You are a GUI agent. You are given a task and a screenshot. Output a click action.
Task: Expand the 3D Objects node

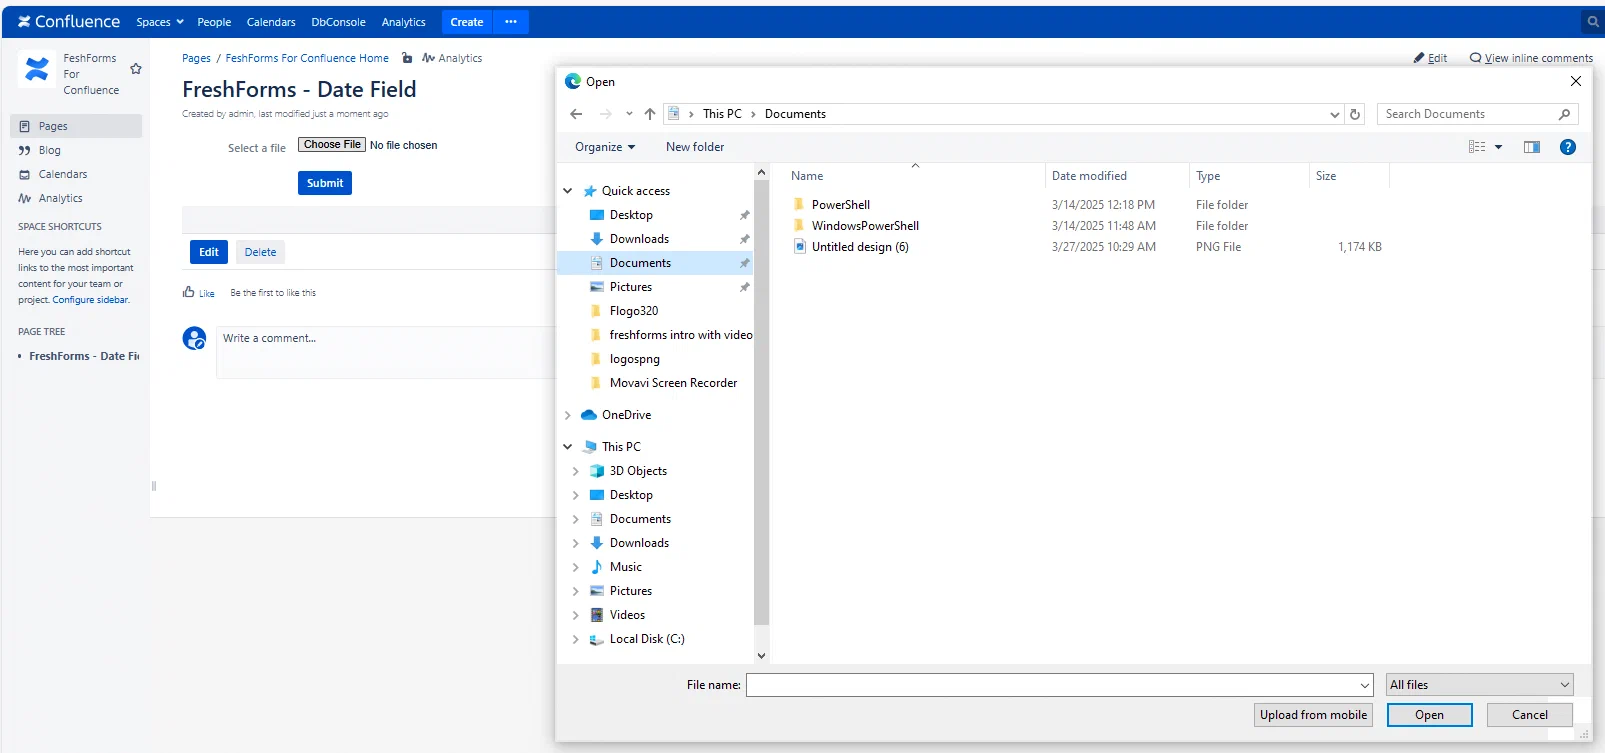576,471
